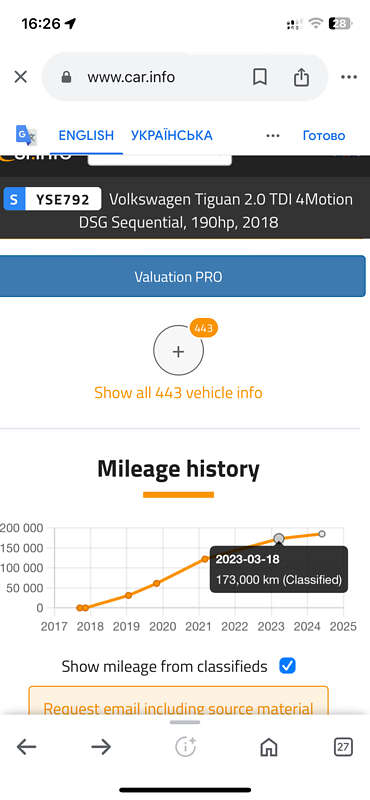Image resolution: width=370 pixels, height=800 pixels.
Task: Go forward with browser forward arrow
Action: coord(101,747)
